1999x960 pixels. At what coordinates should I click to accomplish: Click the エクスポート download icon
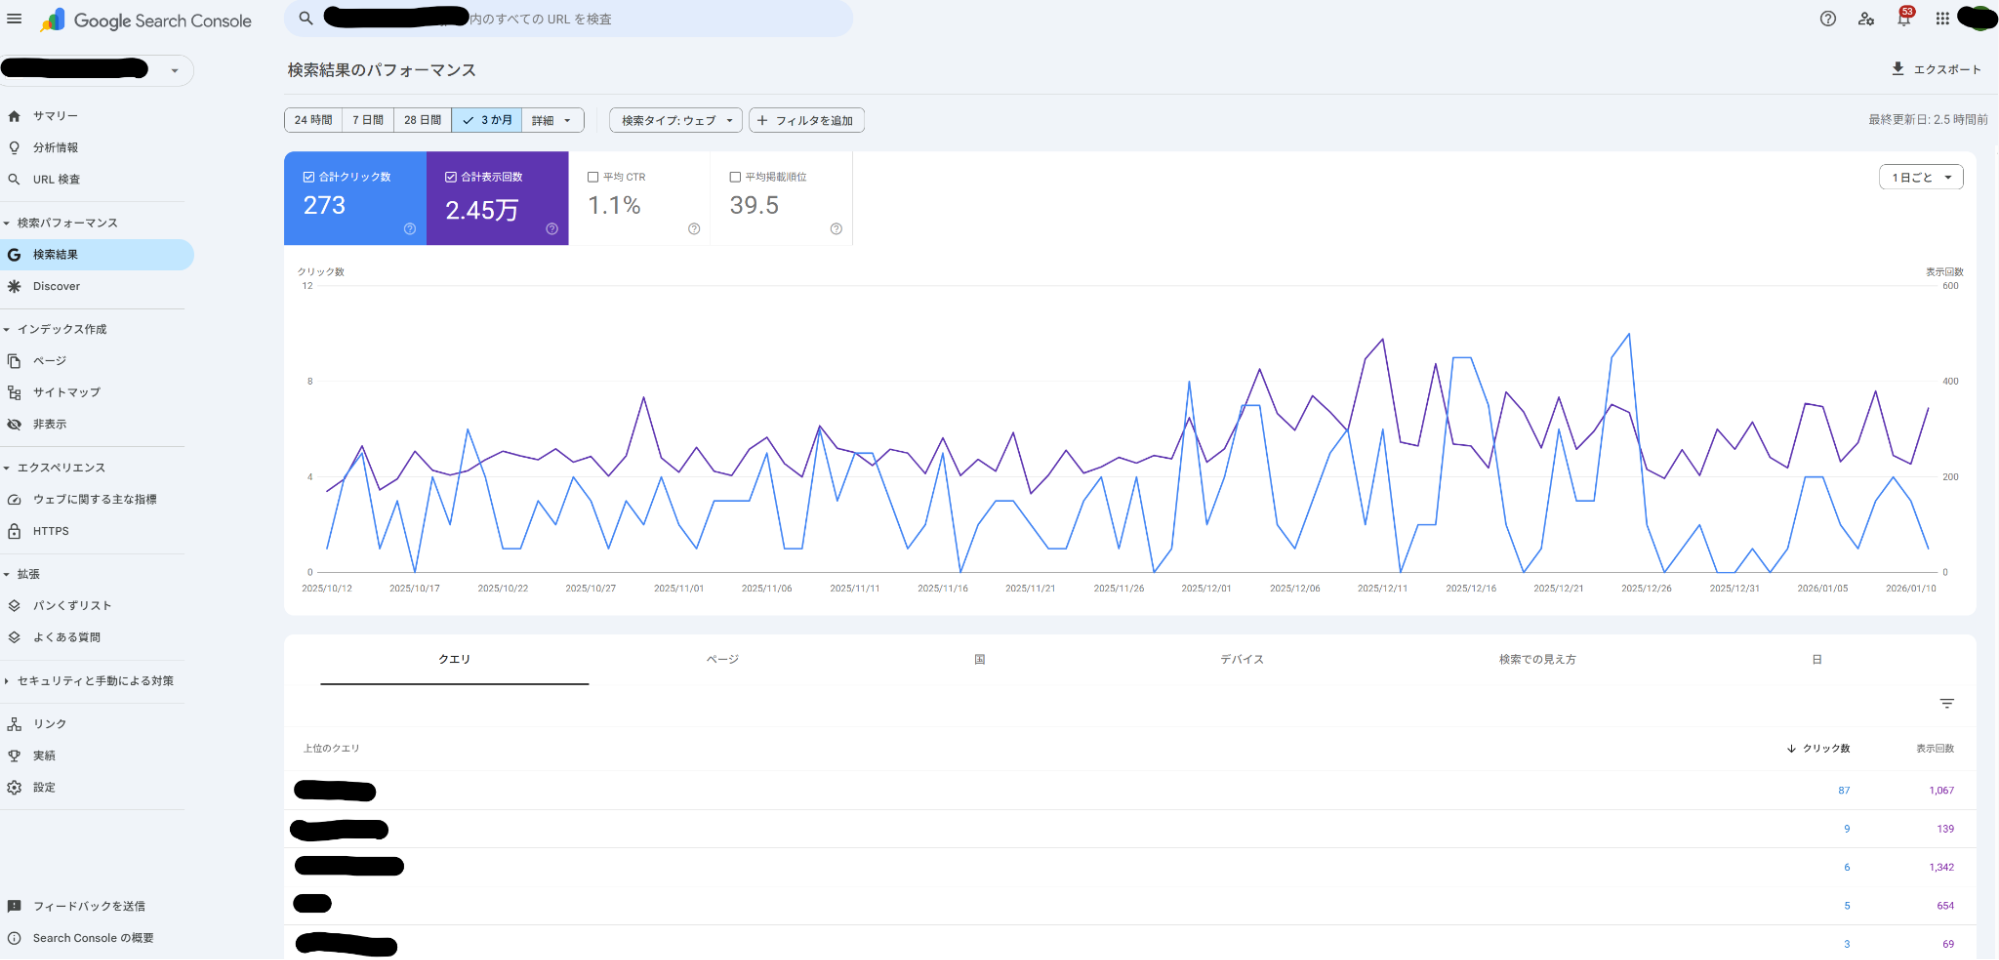click(1897, 69)
